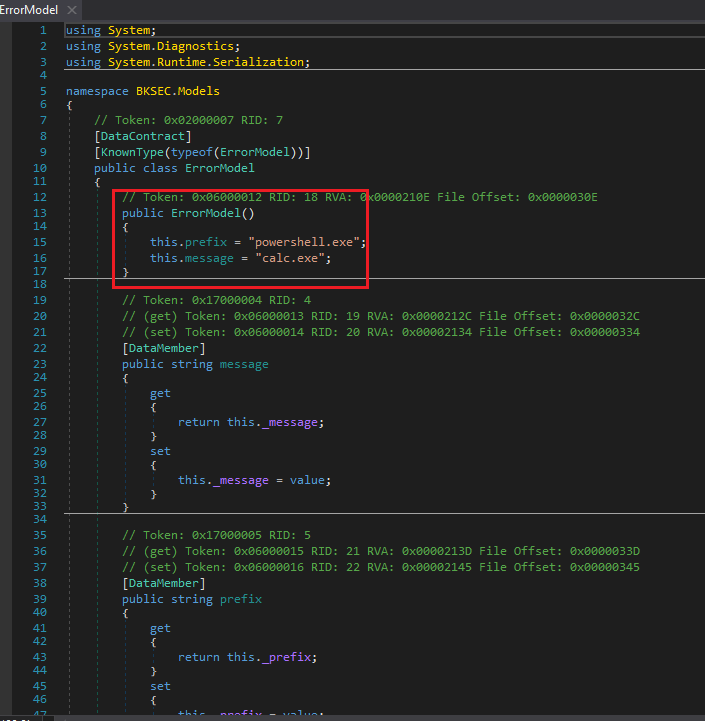The width and height of the screenshot is (705, 721).
Task: Click the (set) Token 0x06000014 comment
Action: click(x=381, y=332)
